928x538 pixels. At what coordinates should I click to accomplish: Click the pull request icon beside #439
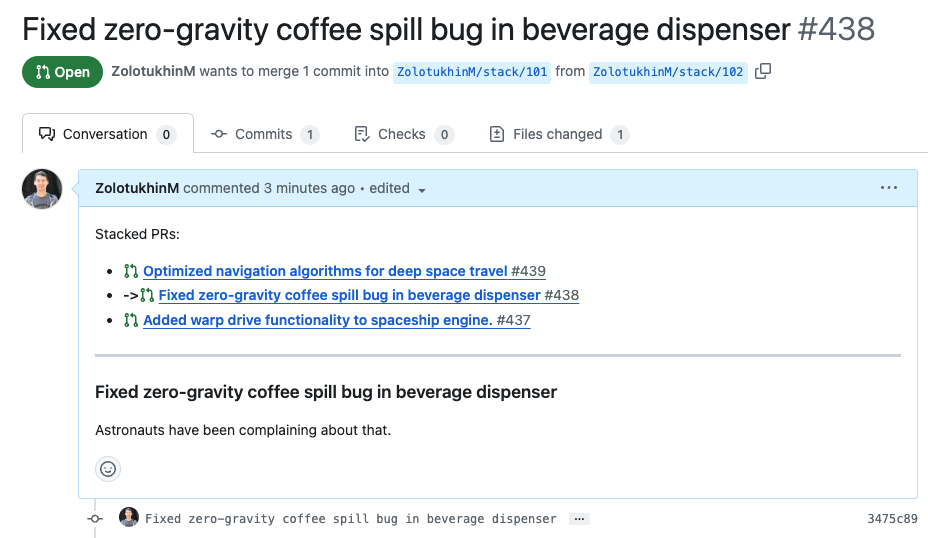[x=131, y=271]
